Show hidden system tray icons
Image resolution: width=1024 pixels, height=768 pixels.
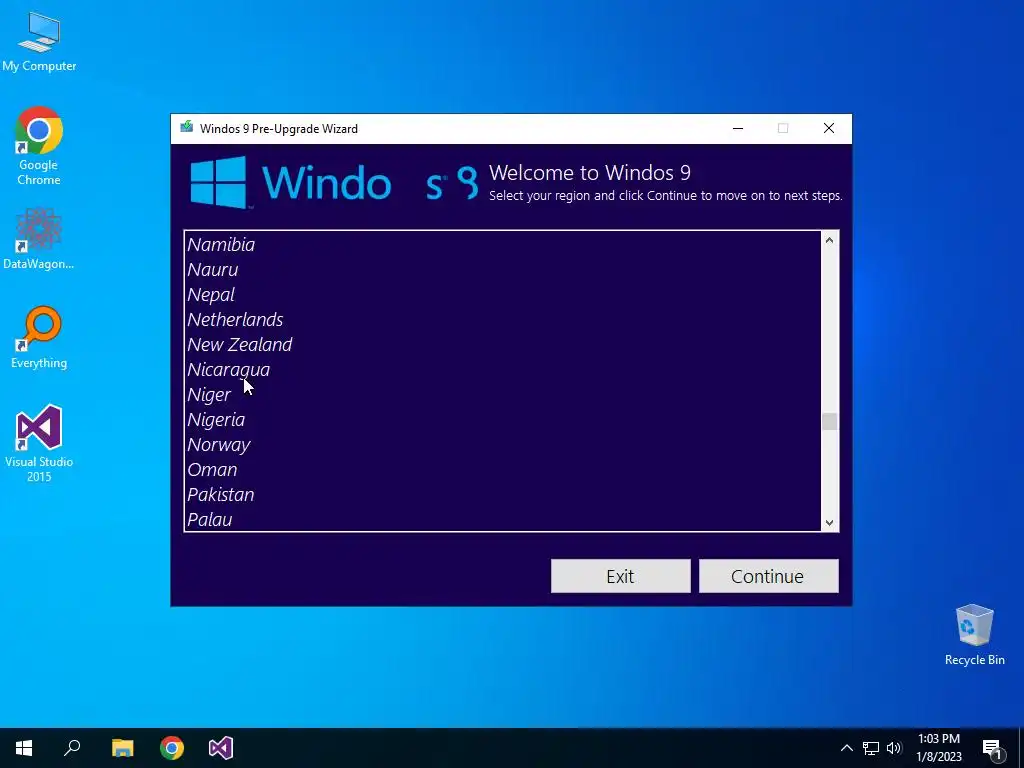pos(846,748)
